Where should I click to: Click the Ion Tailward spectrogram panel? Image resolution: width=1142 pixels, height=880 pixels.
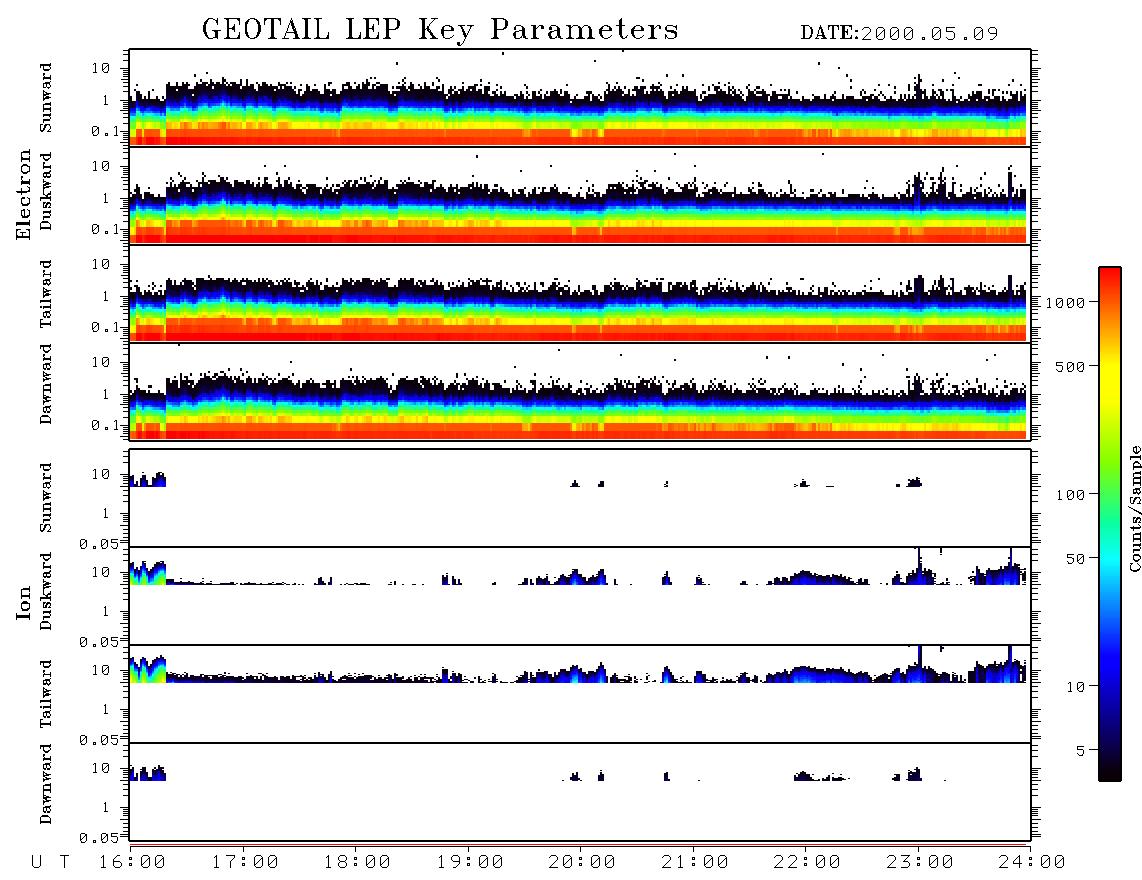click(580, 694)
